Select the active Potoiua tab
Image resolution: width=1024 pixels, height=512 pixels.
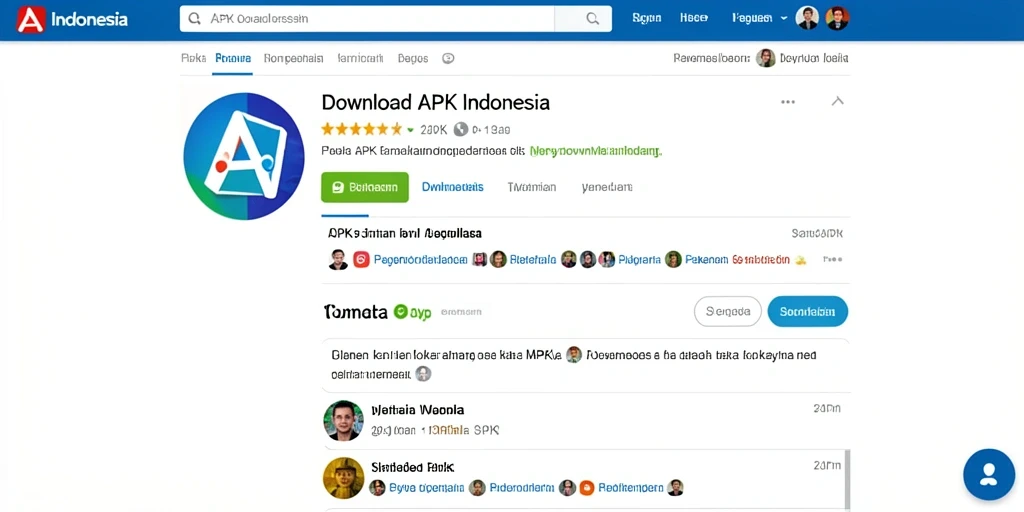click(x=233, y=58)
